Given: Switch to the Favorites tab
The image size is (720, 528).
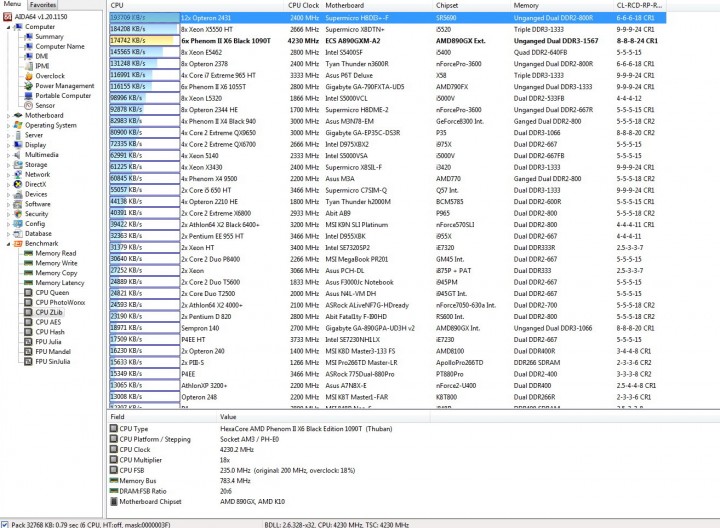Looking at the screenshot, I should tap(43, 5).
